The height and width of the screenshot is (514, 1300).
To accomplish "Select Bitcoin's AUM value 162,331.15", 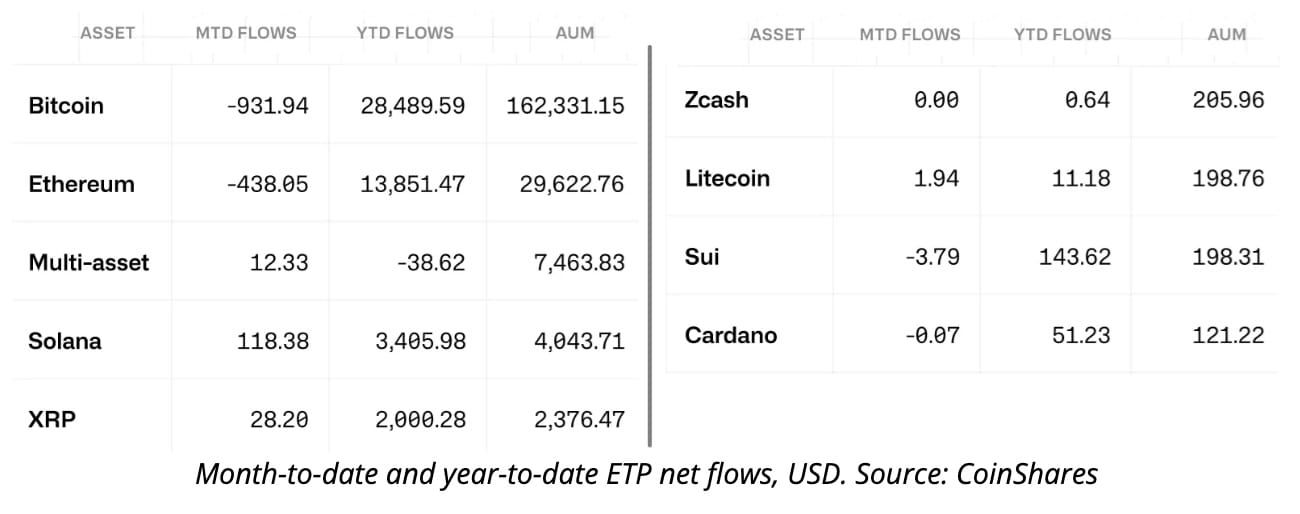I will 558,106.
